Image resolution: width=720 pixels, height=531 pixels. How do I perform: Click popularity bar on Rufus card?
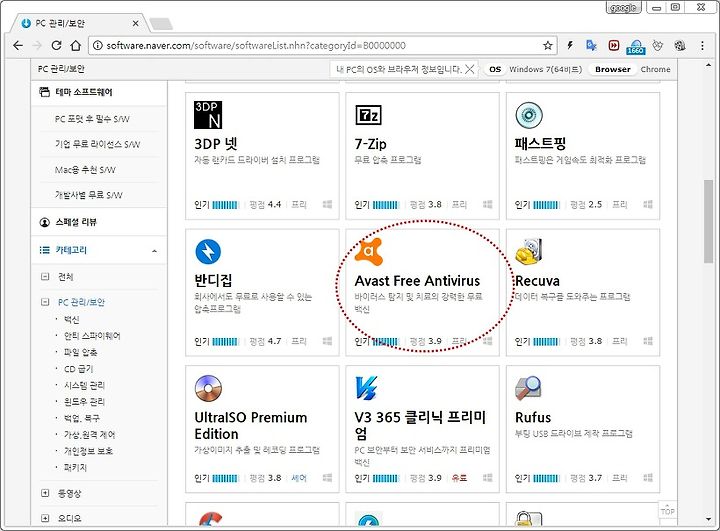pyautogui.click(x=546, y=479)
